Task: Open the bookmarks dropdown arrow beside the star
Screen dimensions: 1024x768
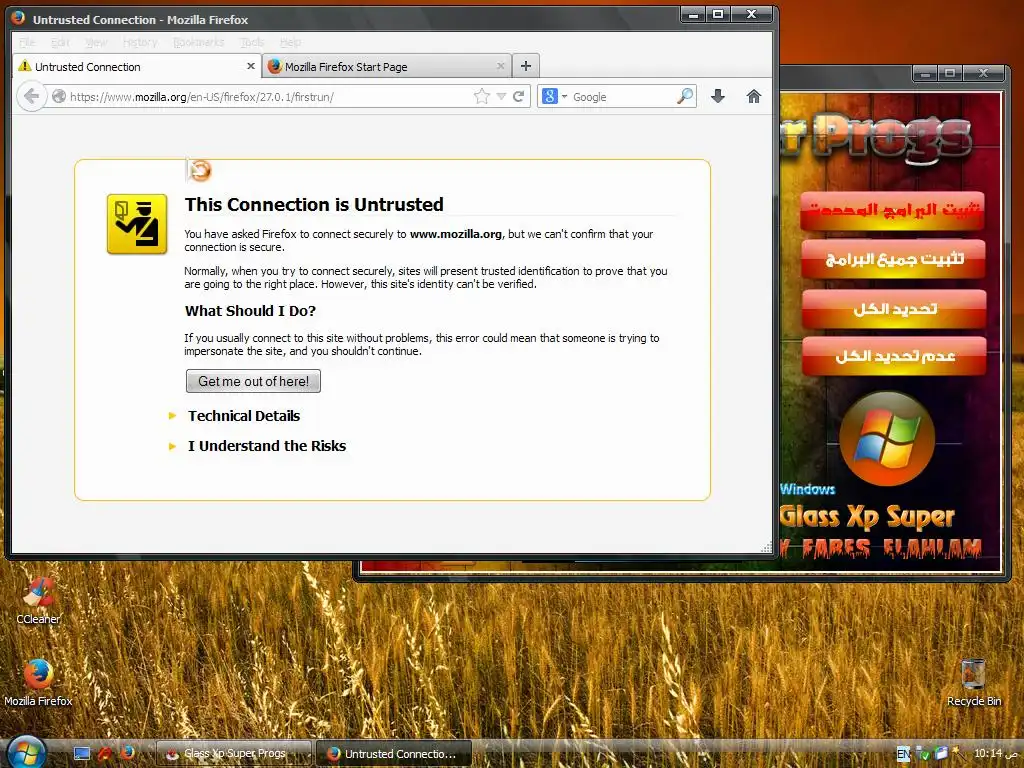Action: [501, 97]
